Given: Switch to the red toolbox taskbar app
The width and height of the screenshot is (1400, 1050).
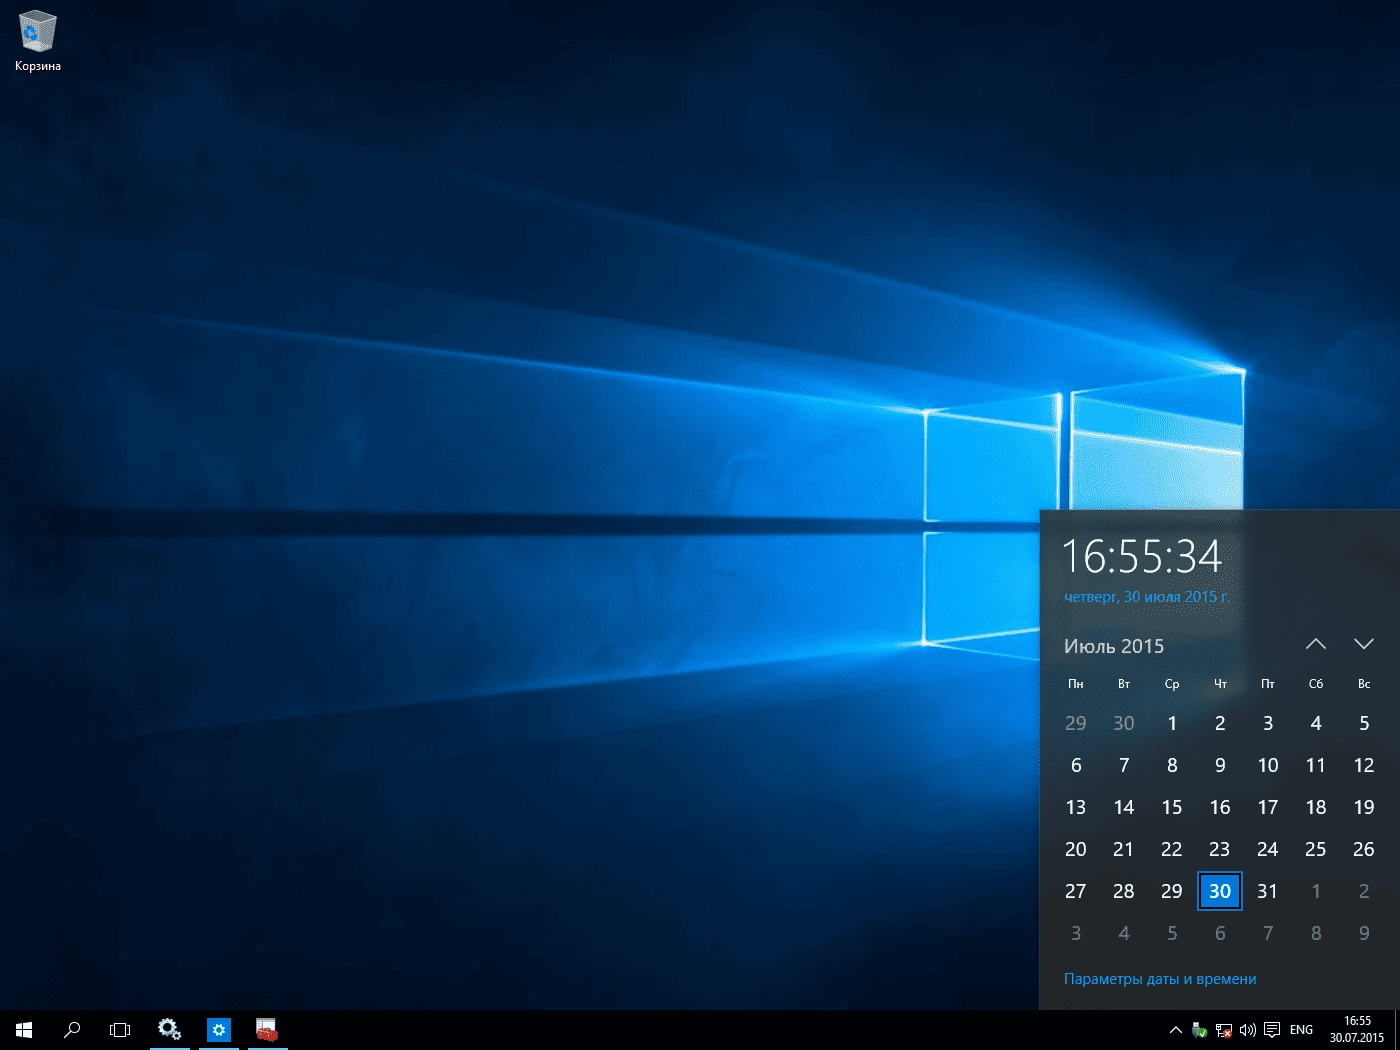Looking at the screenshot, I should 266,1029.
